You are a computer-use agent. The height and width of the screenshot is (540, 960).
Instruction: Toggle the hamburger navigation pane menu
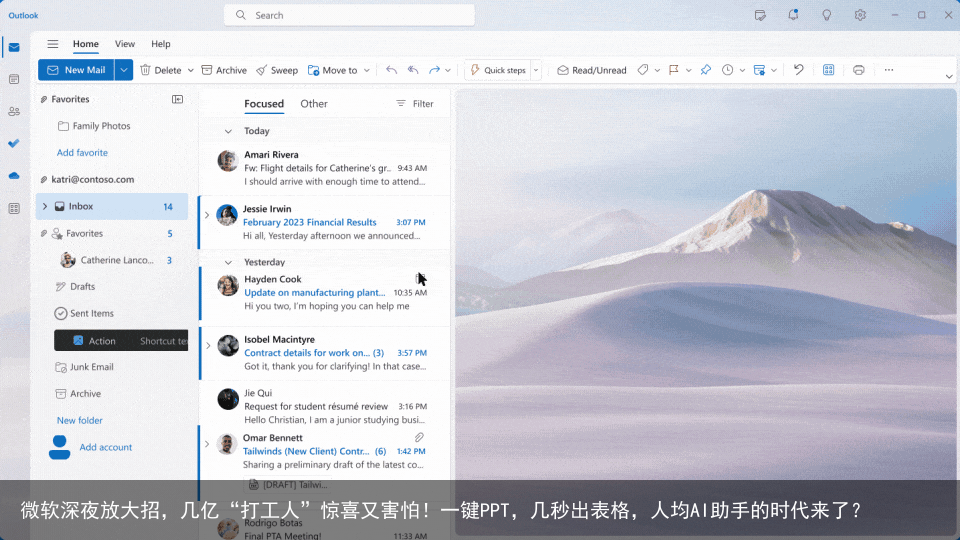click(53, 44)
